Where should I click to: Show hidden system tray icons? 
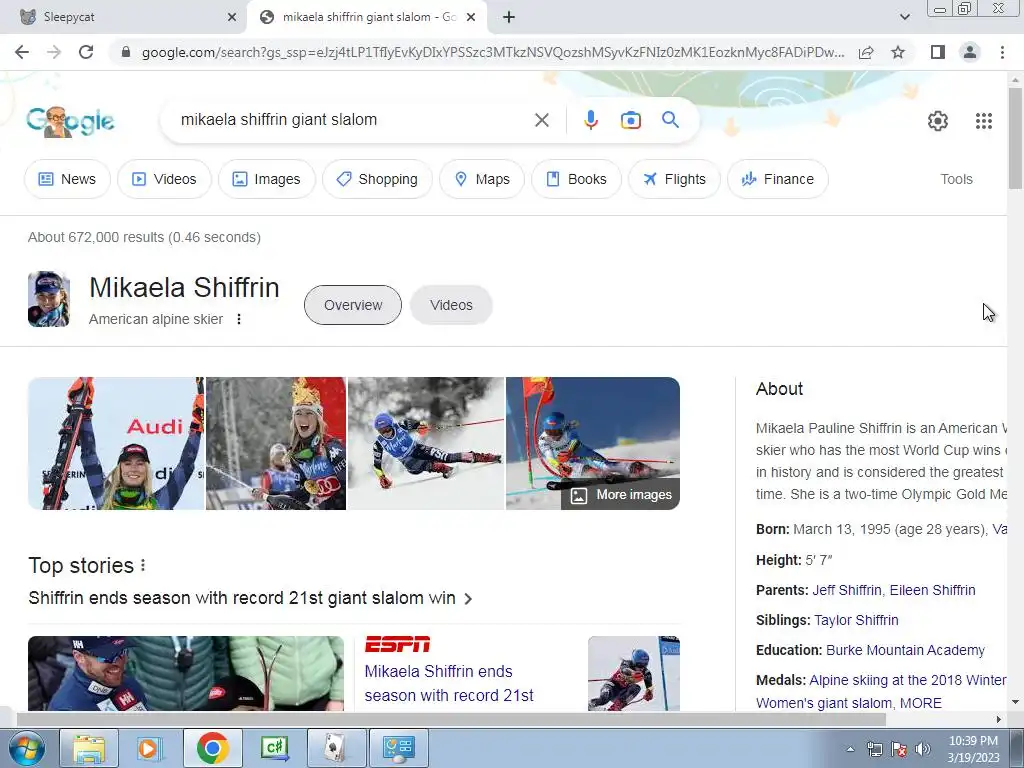(x=850, y=749)
